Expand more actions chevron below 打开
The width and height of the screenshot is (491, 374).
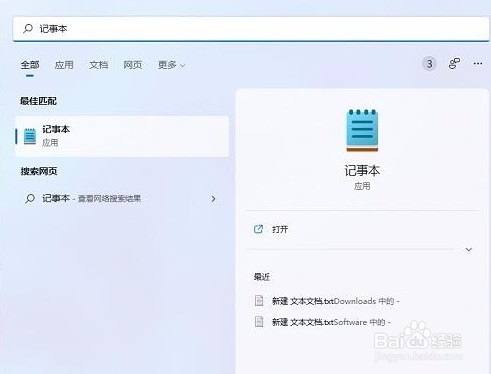pyautogui.click(x=469, y=250)
